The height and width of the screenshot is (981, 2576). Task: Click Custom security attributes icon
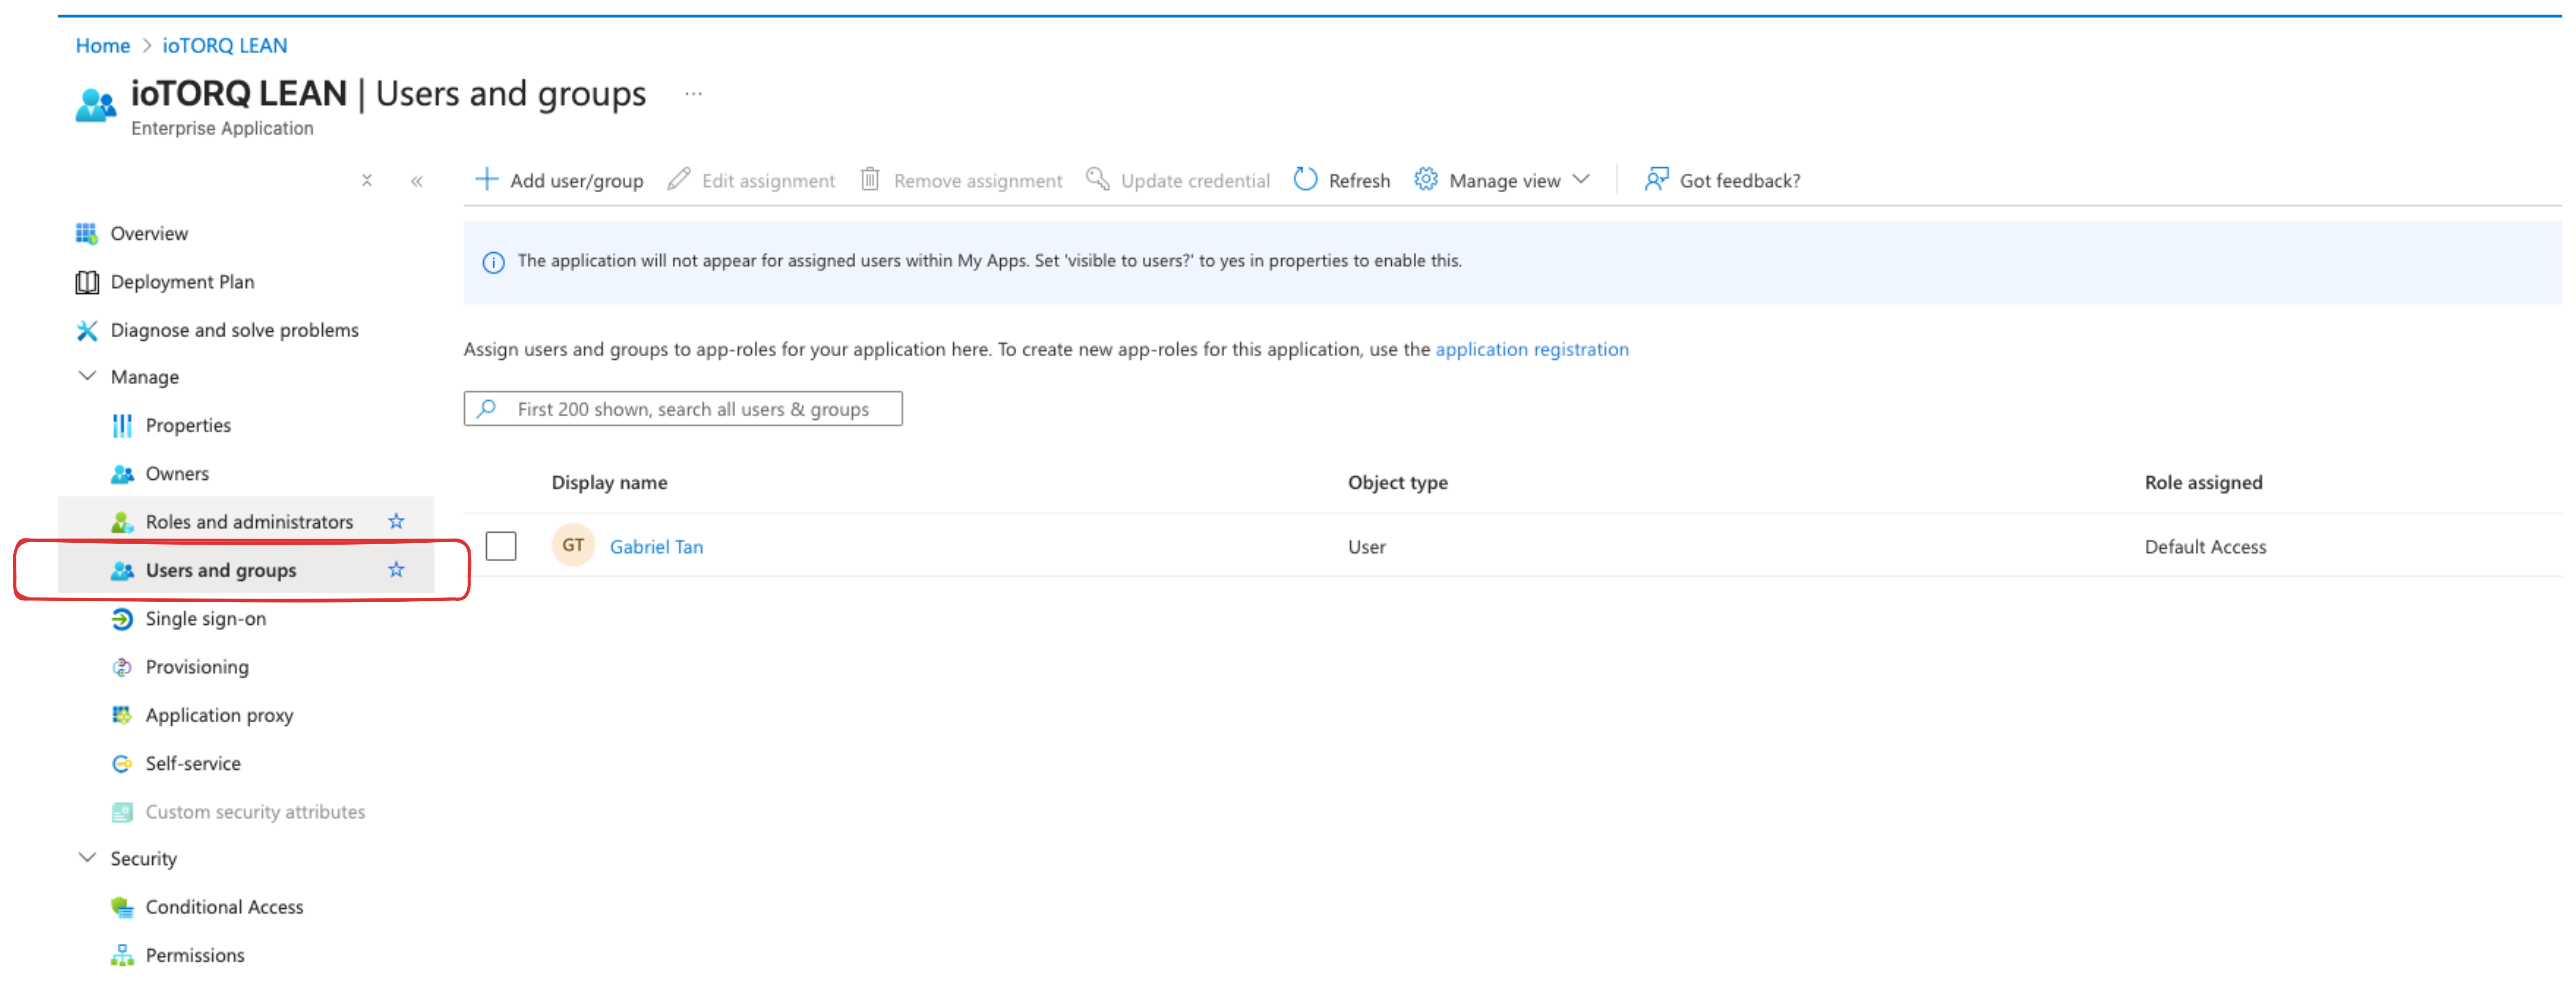pyautogui.click(x=122, y=812)
